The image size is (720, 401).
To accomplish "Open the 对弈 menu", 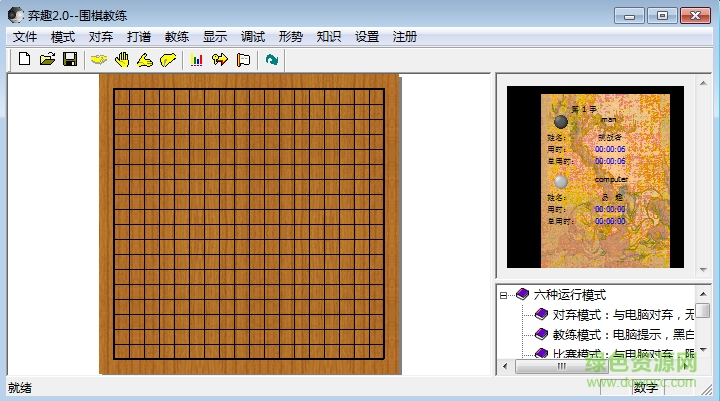I will 101,37.
